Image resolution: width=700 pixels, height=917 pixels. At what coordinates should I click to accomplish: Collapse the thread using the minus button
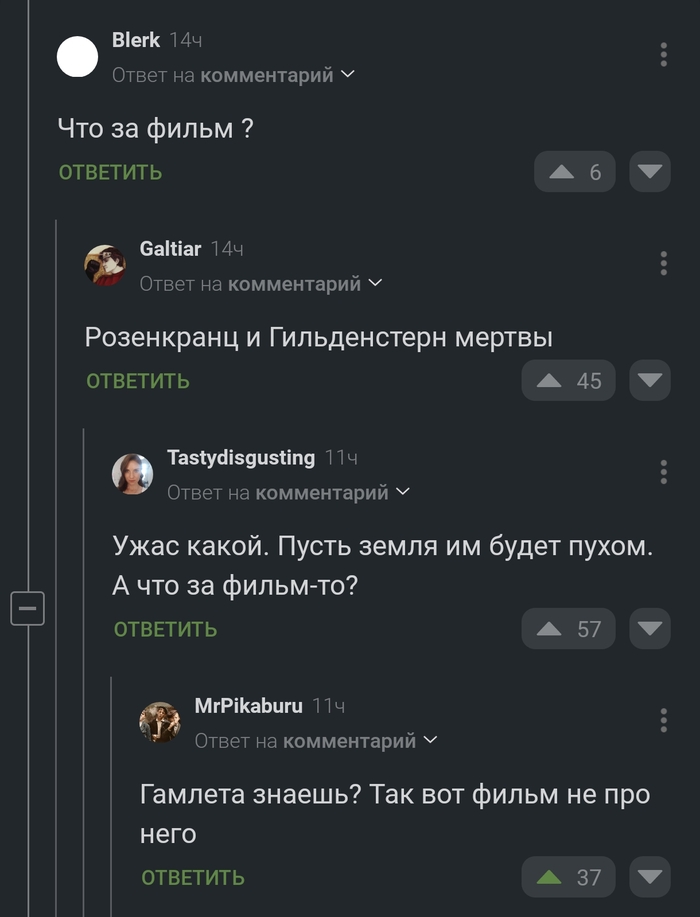(x=29, y=607)
